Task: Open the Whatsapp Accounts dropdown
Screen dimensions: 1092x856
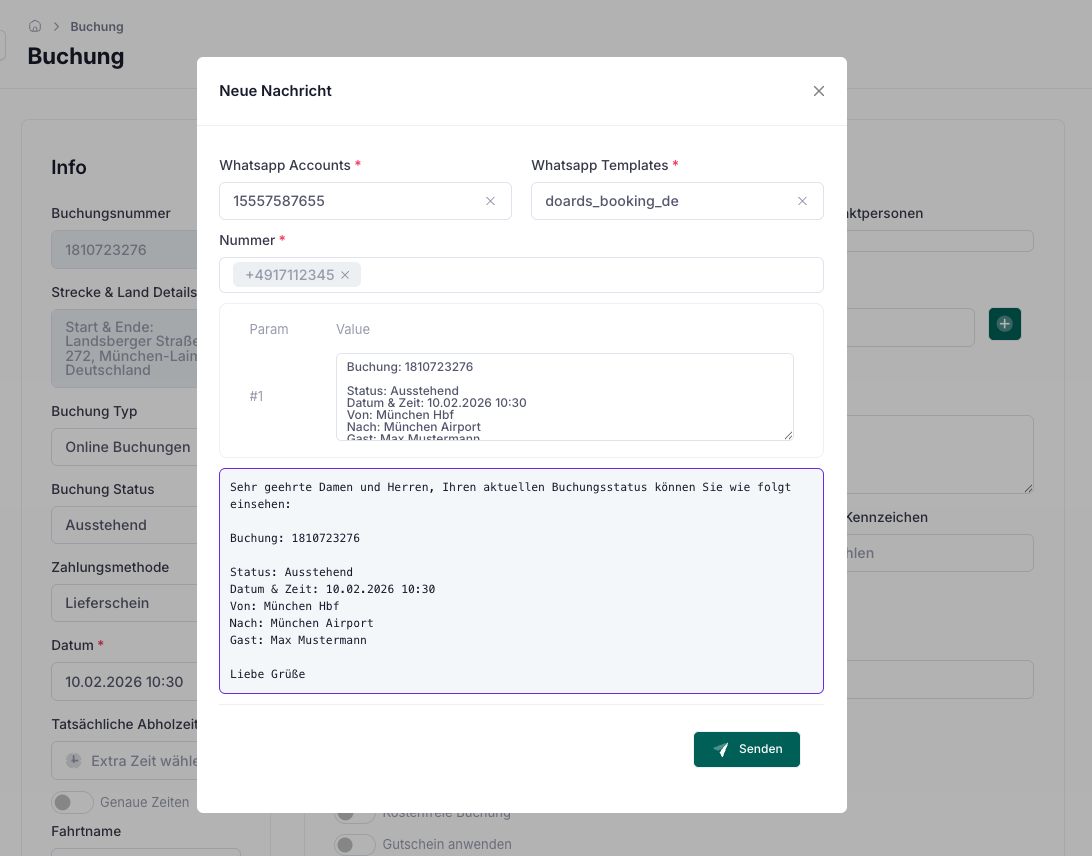Action: [x=350, y=201]
